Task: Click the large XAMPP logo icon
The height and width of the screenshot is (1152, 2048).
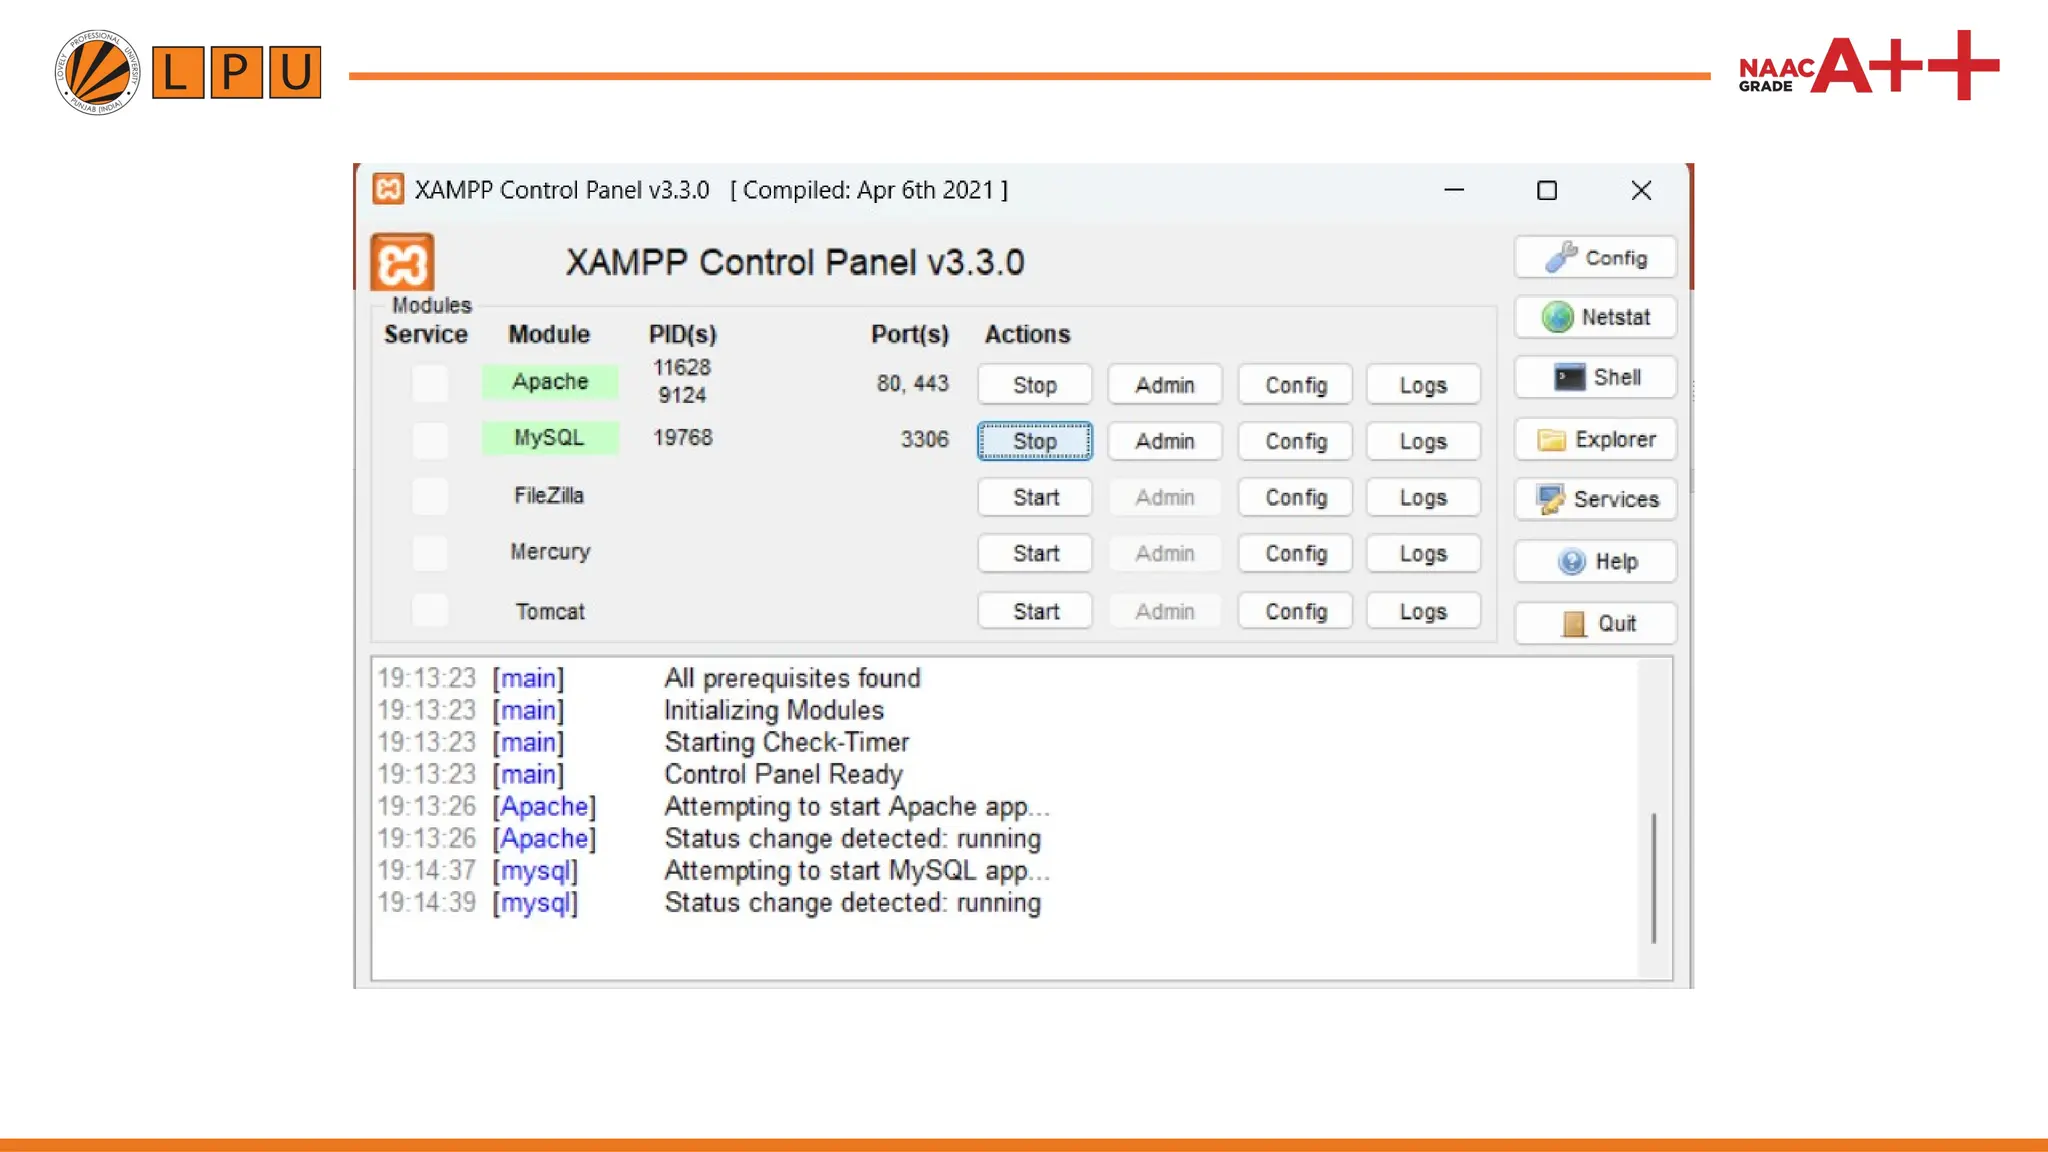Action: 402,262
